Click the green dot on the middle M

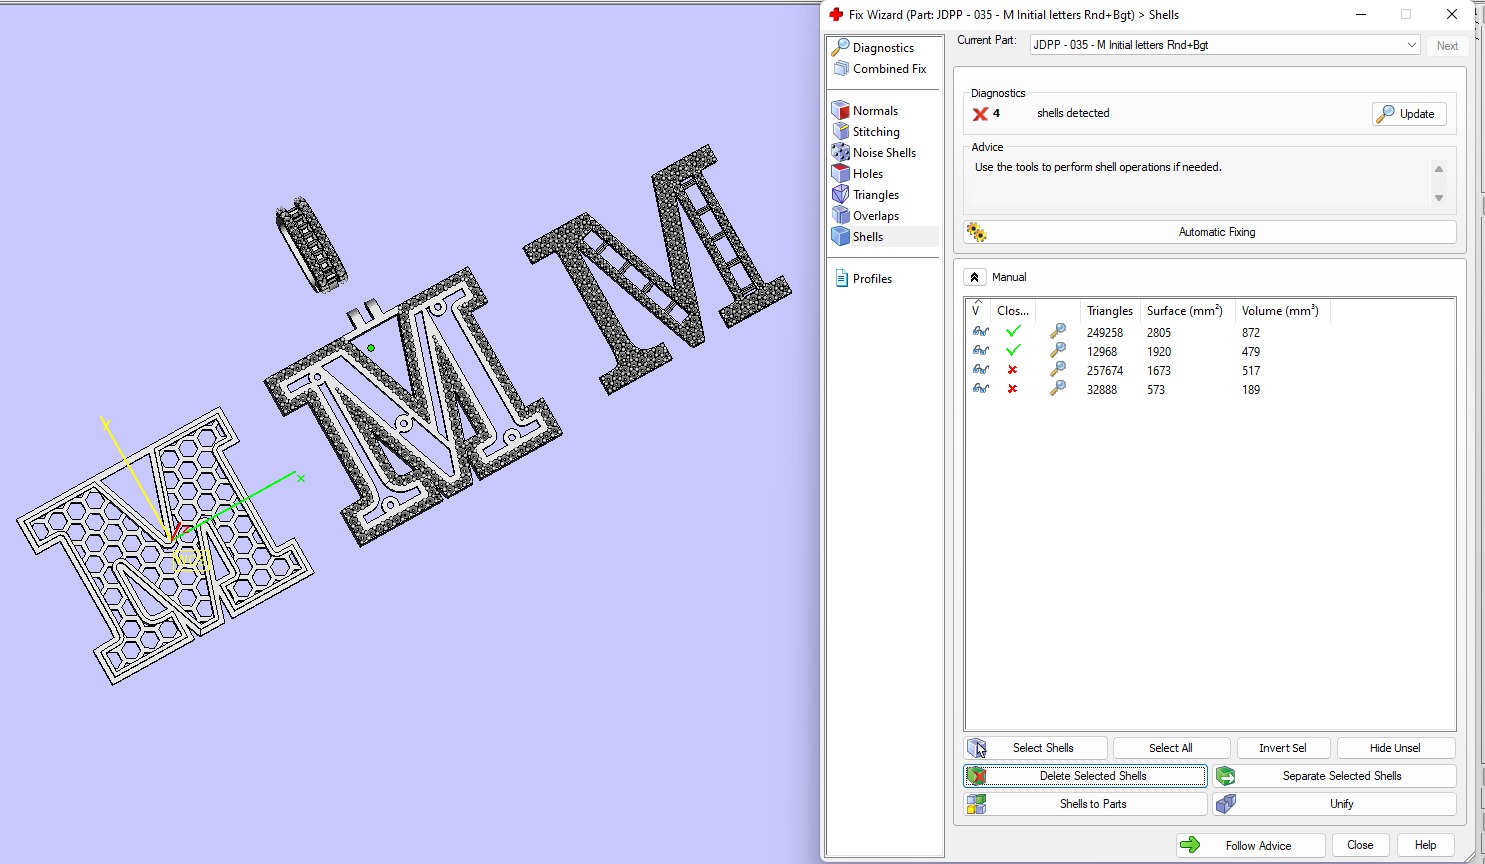click(371, 348)
